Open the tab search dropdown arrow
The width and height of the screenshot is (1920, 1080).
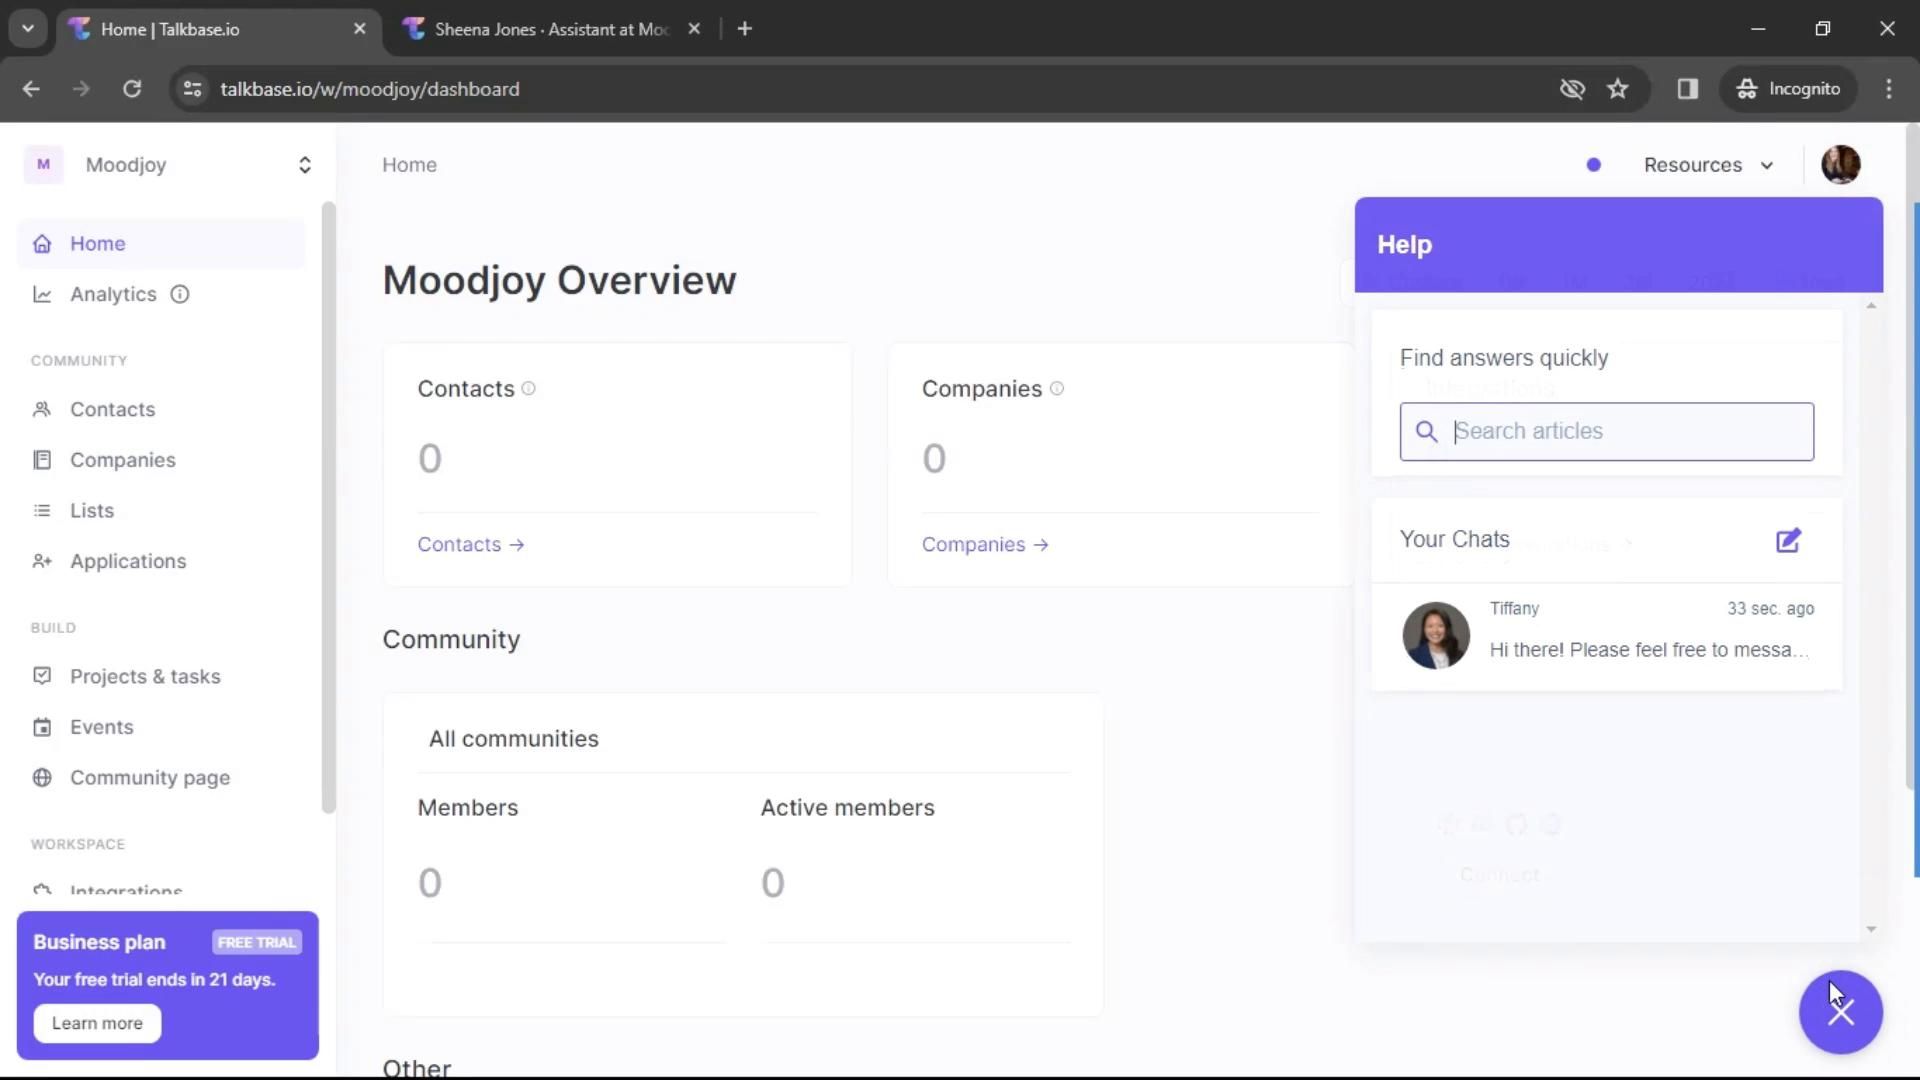click(28, 29)
